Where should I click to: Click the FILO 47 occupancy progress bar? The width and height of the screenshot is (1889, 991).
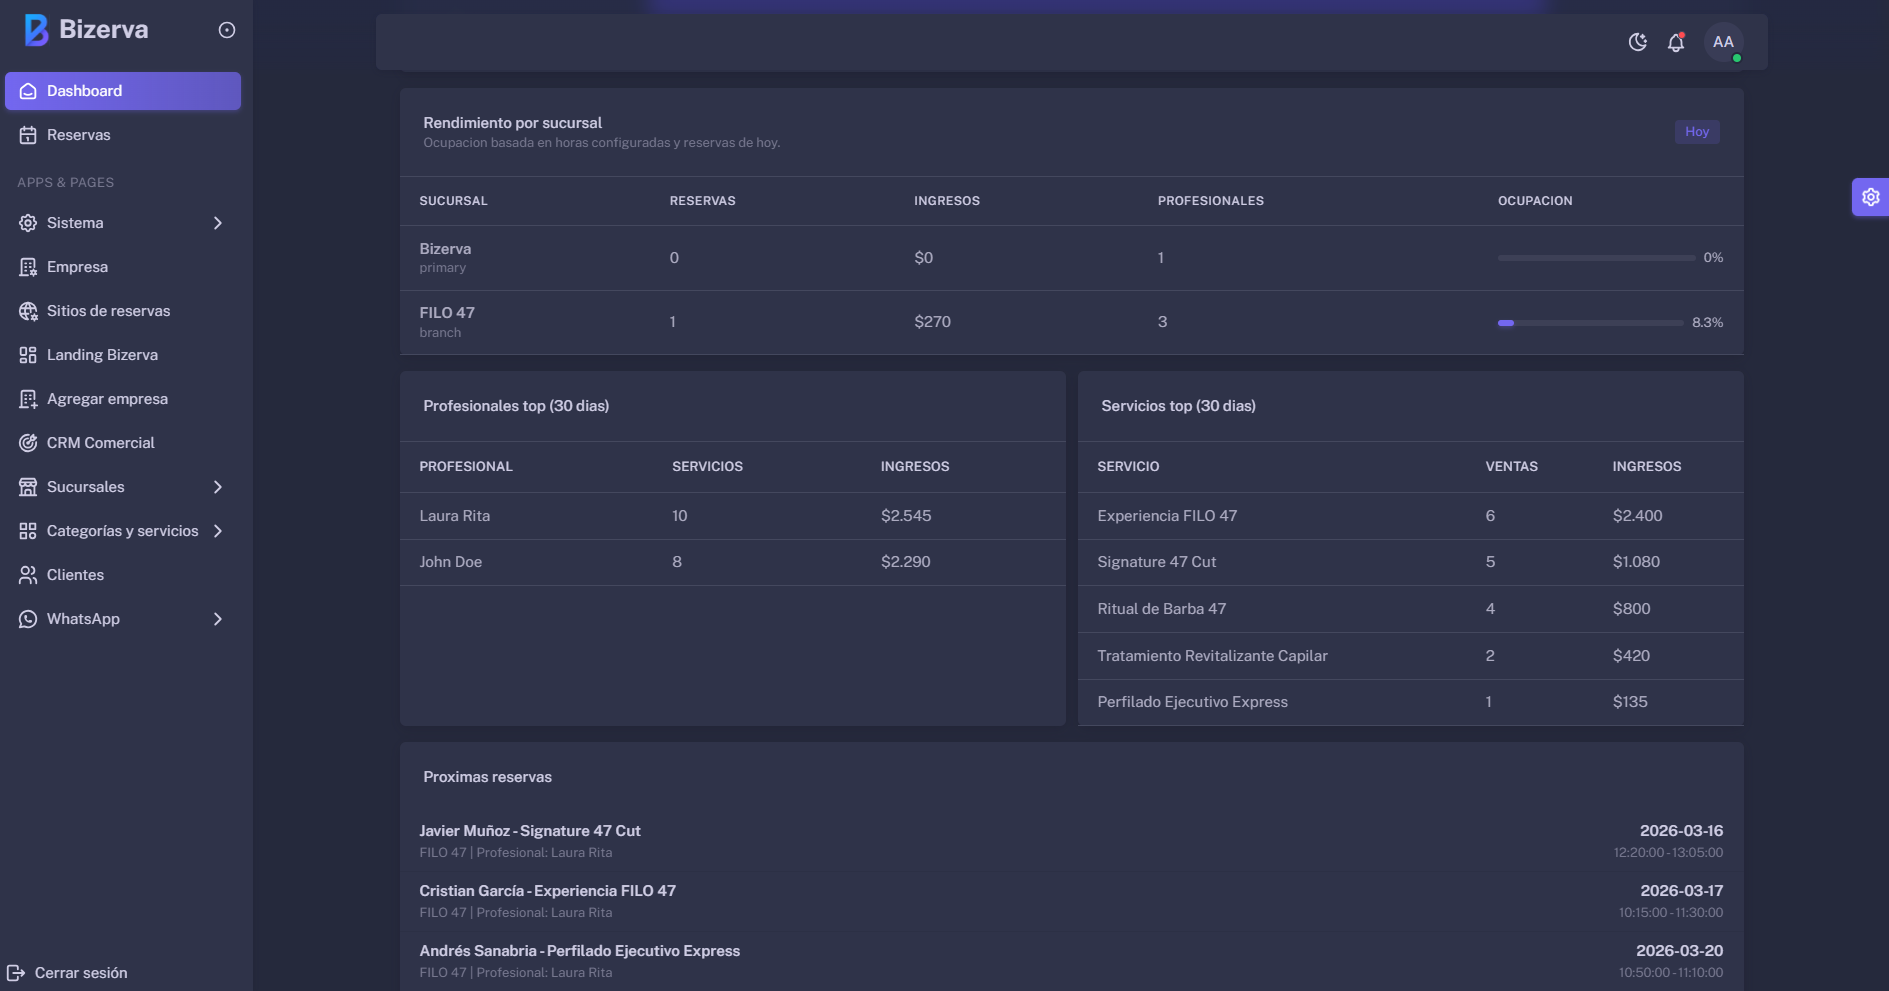[1590, 323]
